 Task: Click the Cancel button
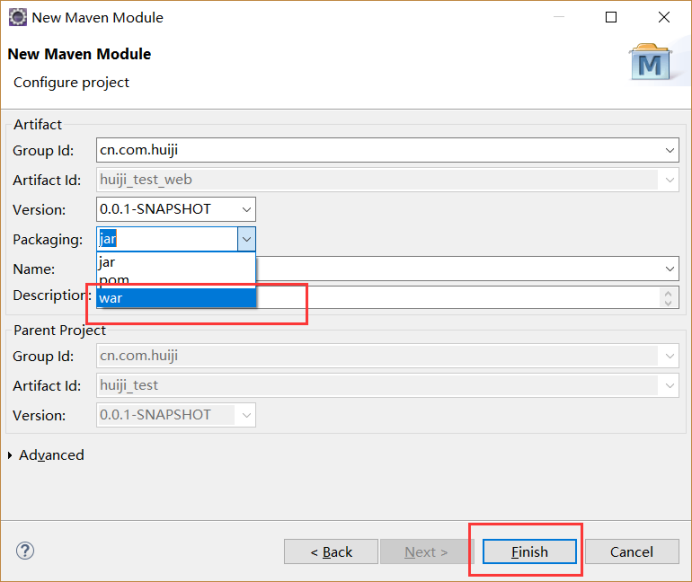632,552
